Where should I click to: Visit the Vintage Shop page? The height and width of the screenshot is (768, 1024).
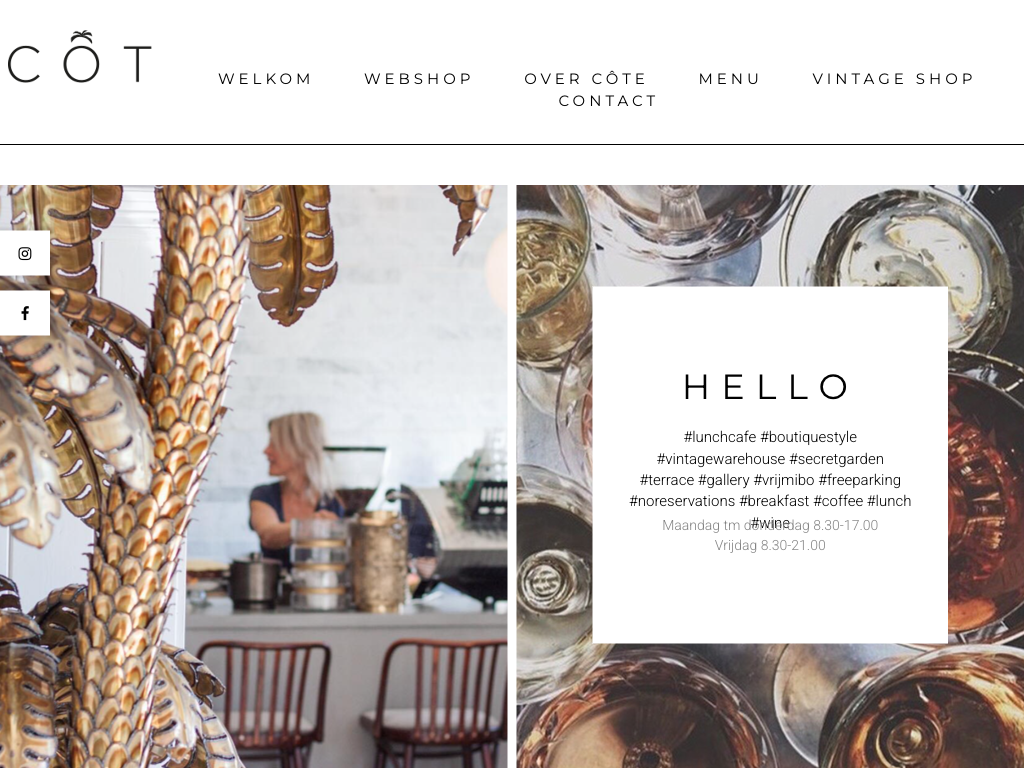[893, 78]
